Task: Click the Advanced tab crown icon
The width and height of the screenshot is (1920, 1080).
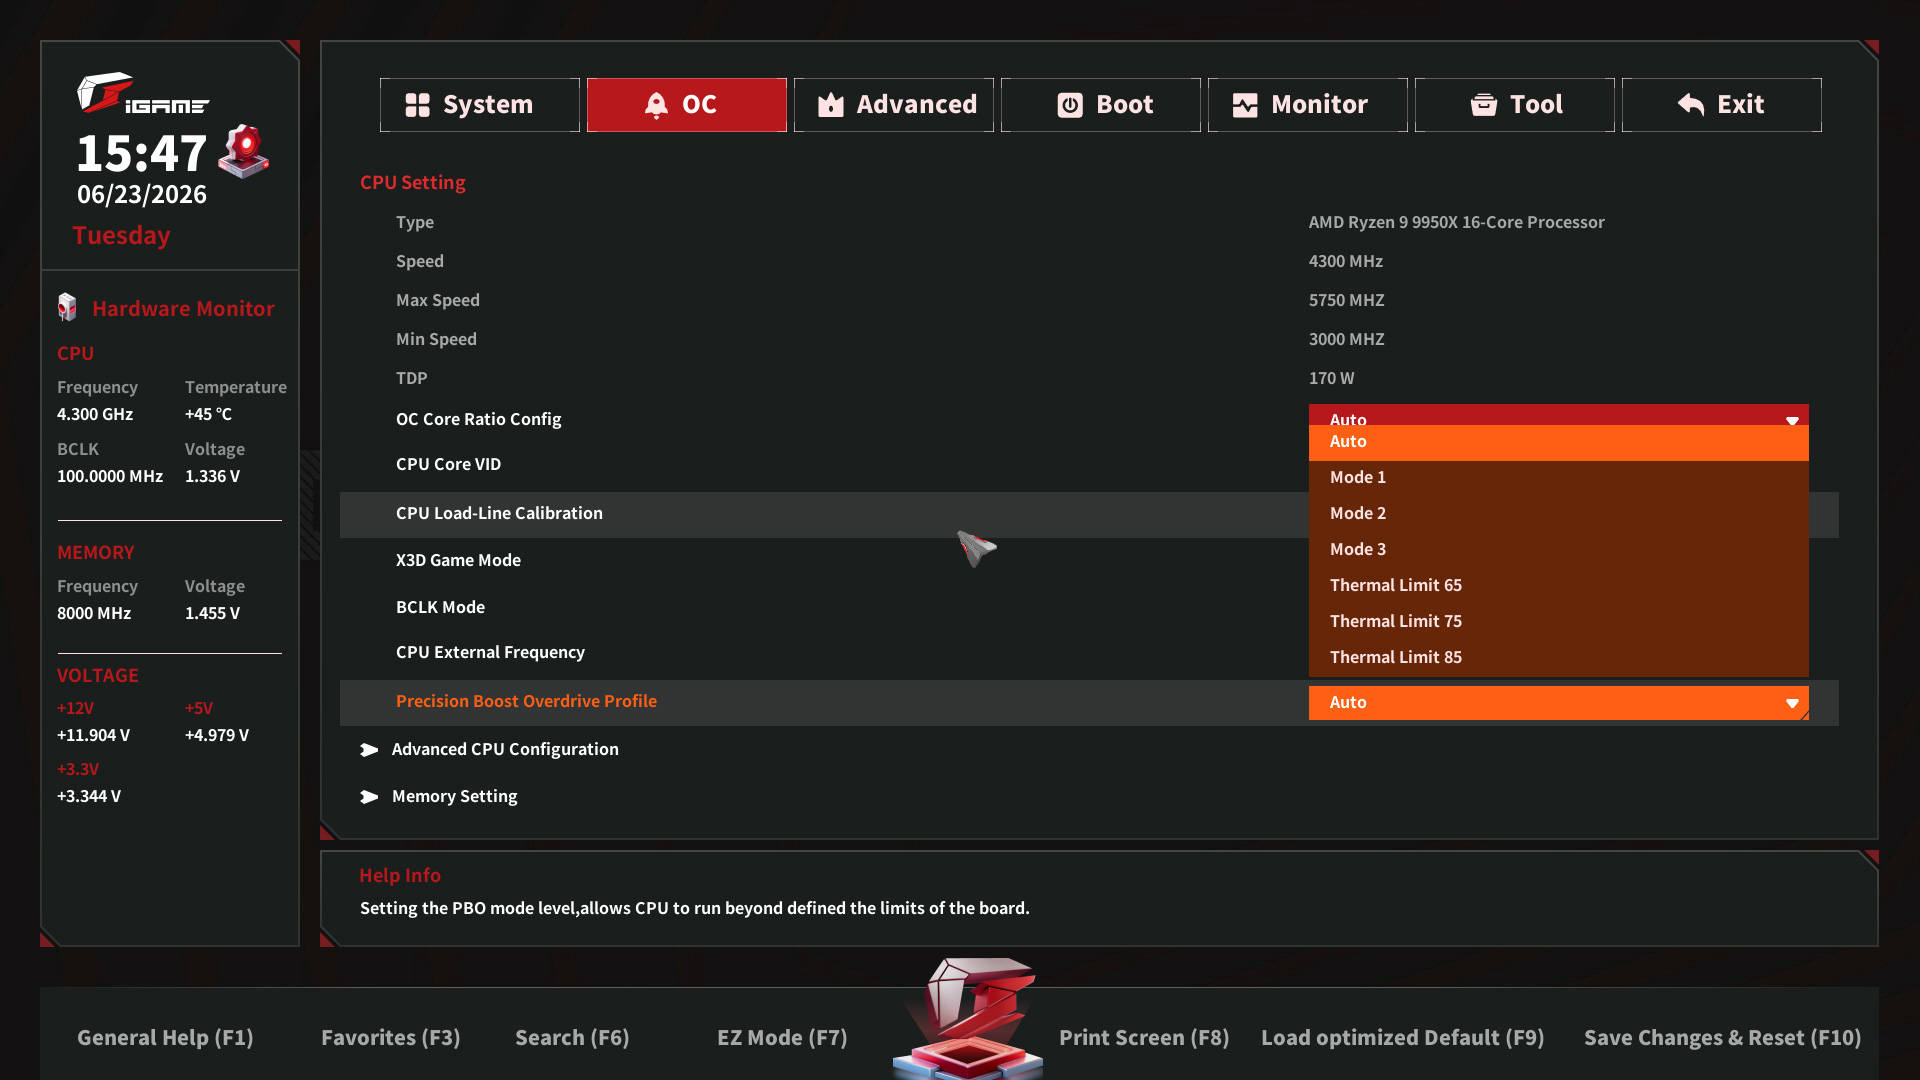Action: [831, 105]
